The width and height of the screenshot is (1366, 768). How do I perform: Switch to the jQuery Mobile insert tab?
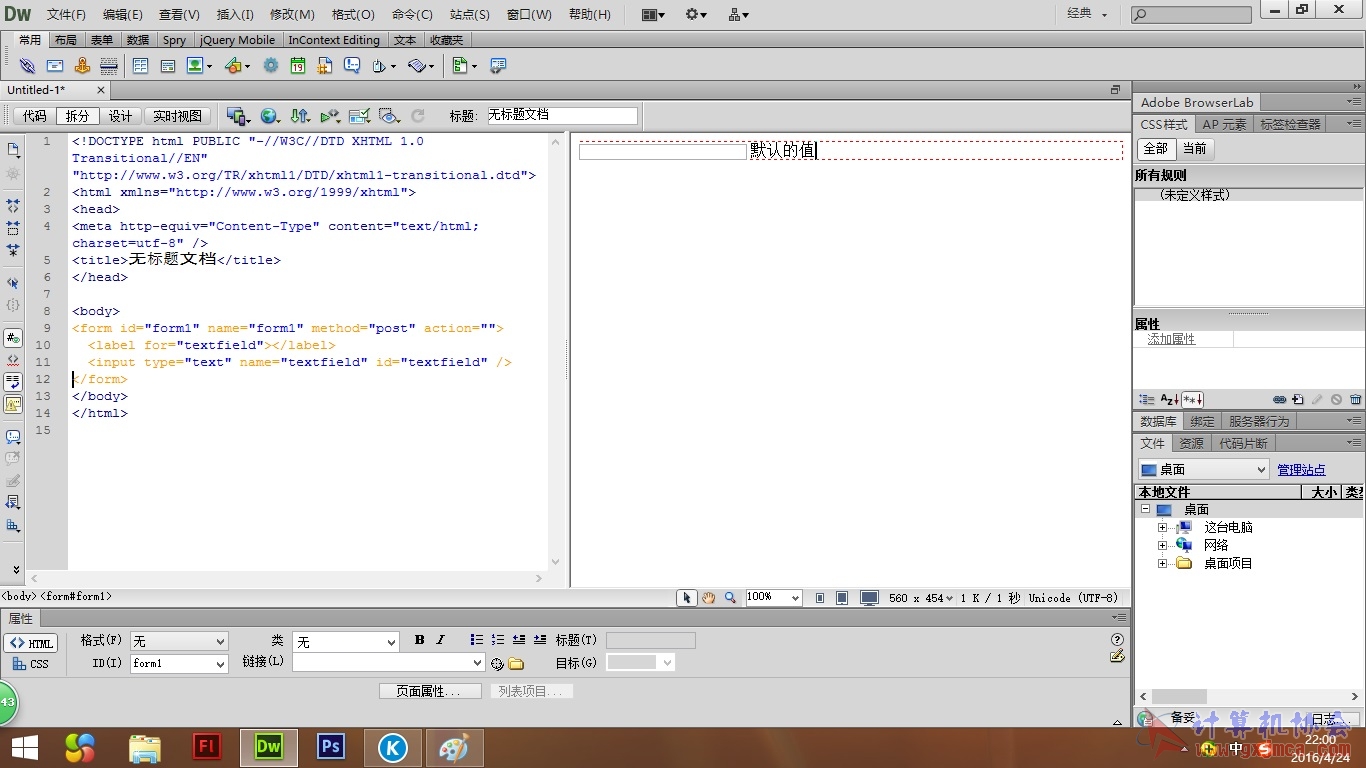tap(237, 40)
